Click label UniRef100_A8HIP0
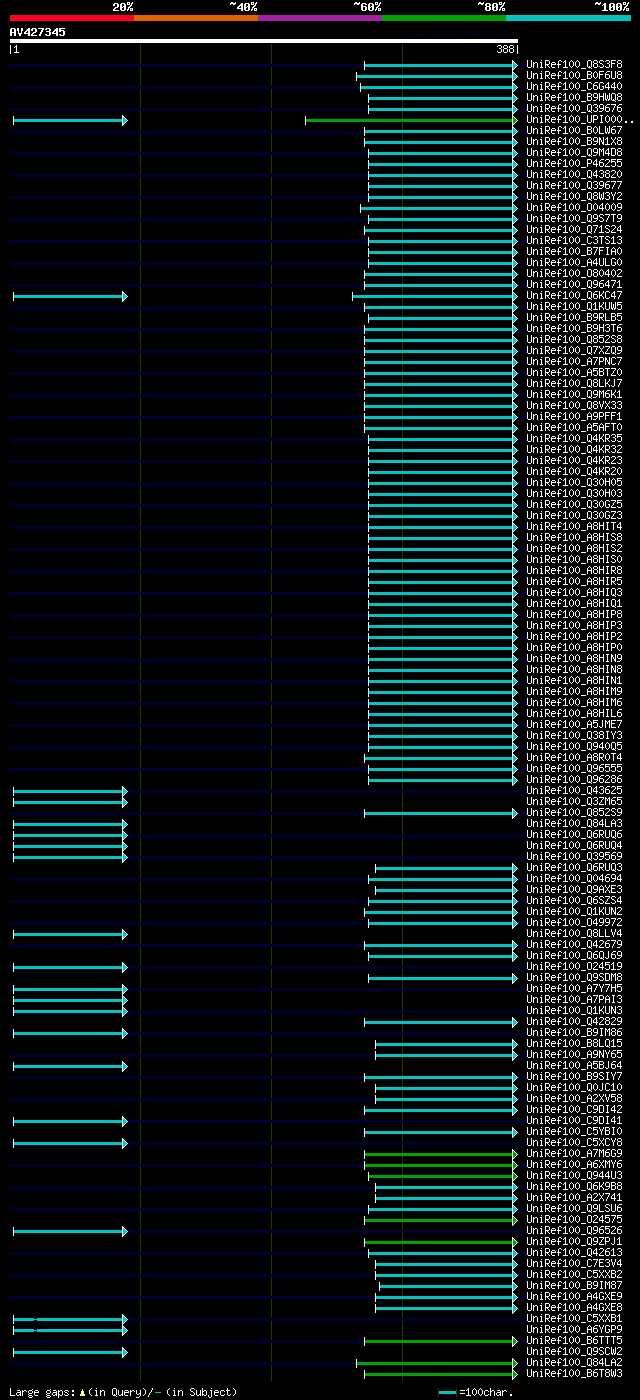This screenshot has width=640, height=1400. tap(574, 647)
